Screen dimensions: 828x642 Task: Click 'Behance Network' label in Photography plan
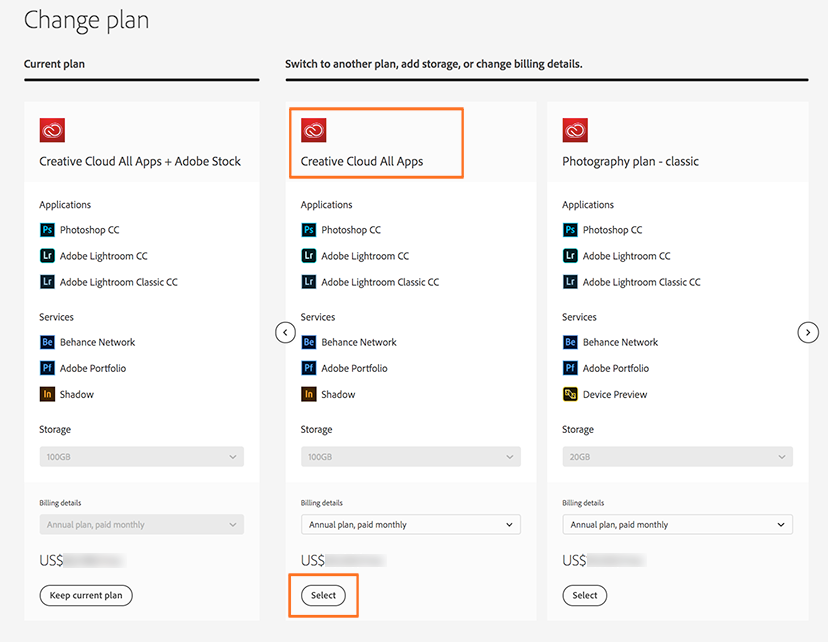coord(620,342)
